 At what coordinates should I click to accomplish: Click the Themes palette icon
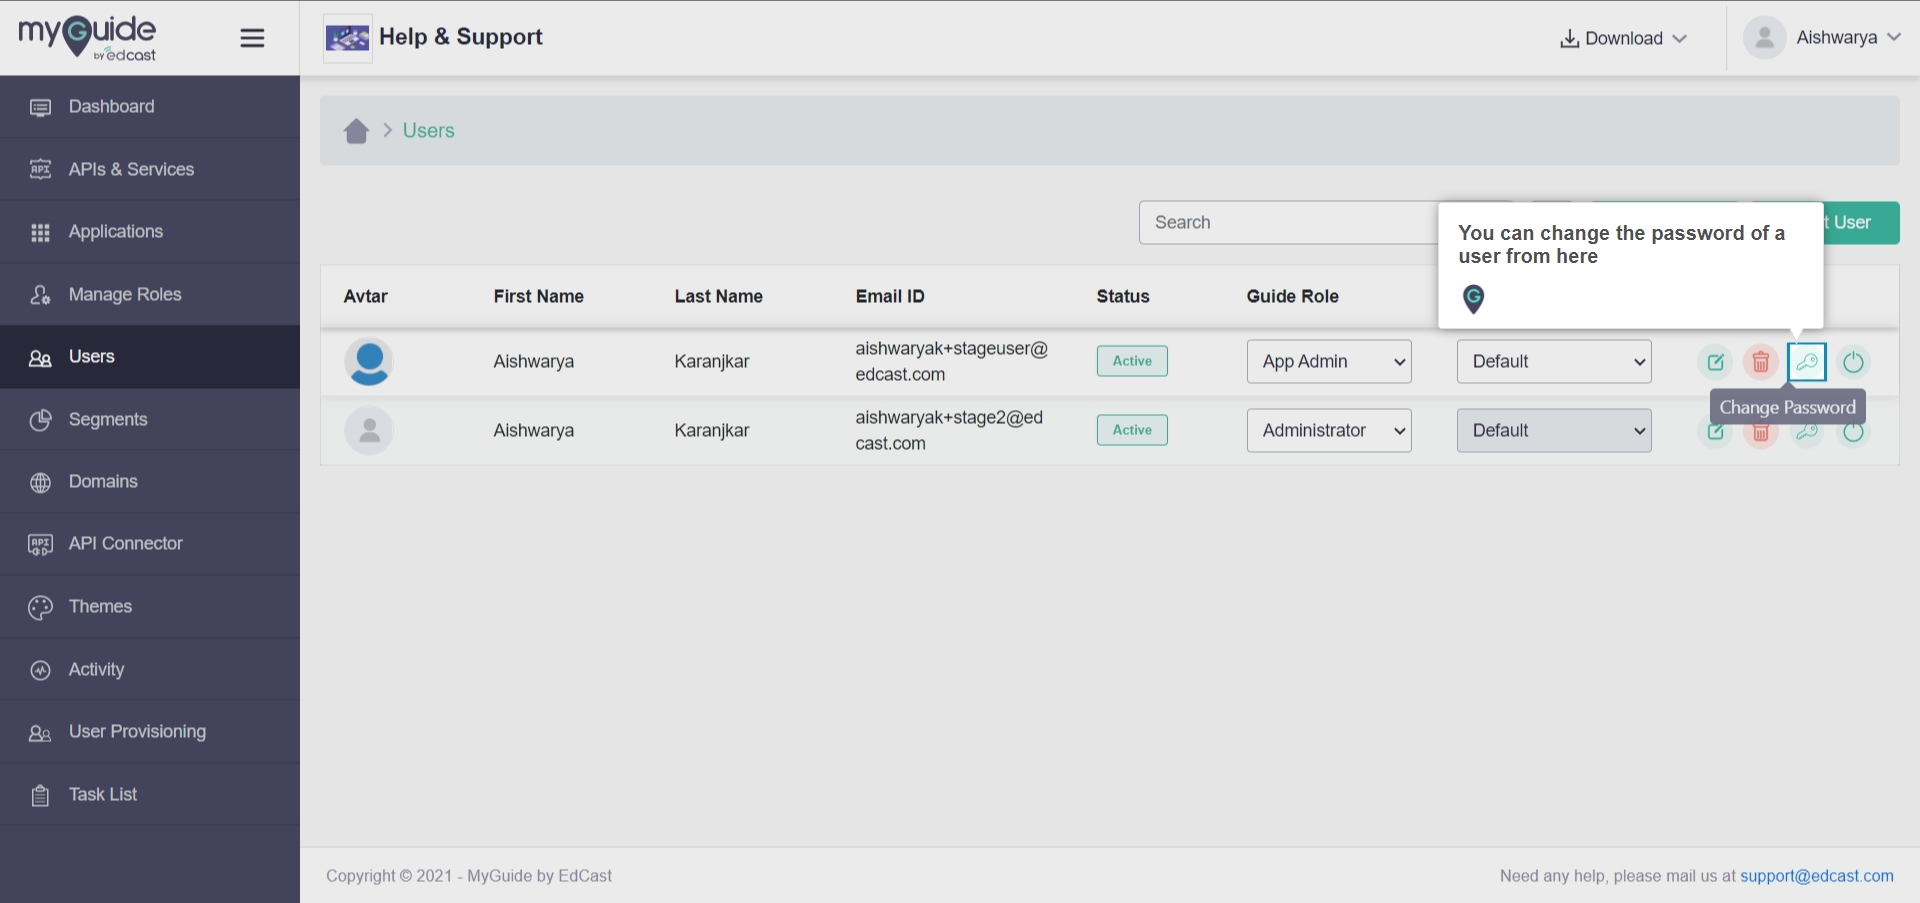40,608
